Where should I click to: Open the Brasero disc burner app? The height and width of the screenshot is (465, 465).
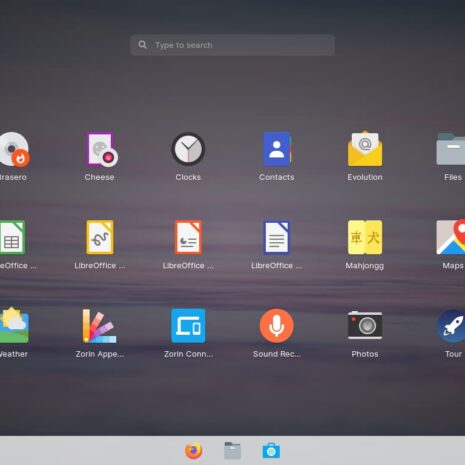point(14,149)
